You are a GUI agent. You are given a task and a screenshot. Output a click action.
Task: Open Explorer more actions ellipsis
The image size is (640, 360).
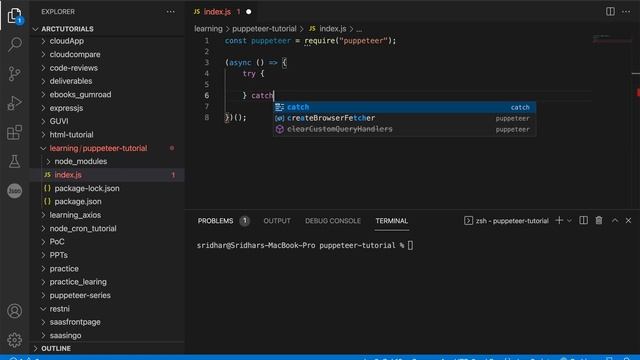click(x=171, y=12)
